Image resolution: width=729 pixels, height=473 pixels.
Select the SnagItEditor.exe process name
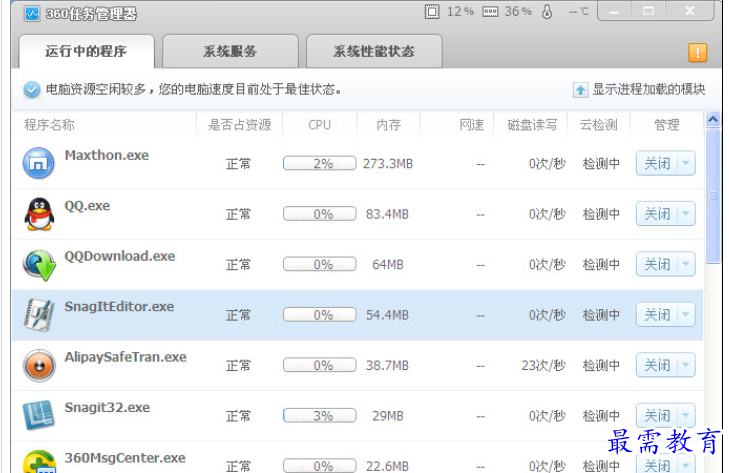tap(119, 307)
